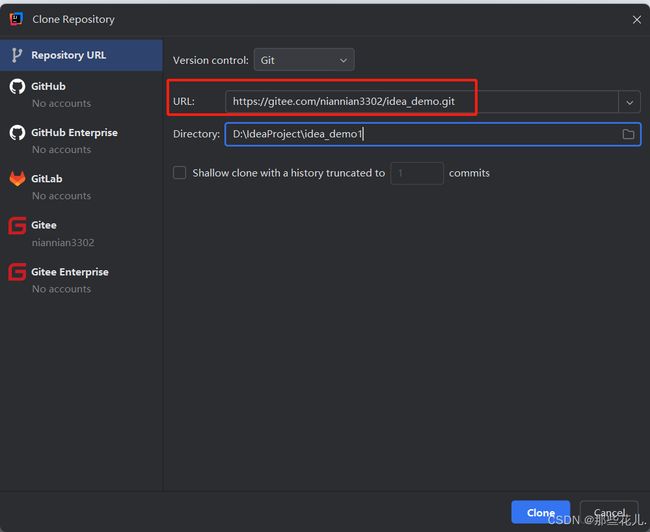Enable the Shallow clone checkbox
The image size is (650, 532).
[179, 172]
